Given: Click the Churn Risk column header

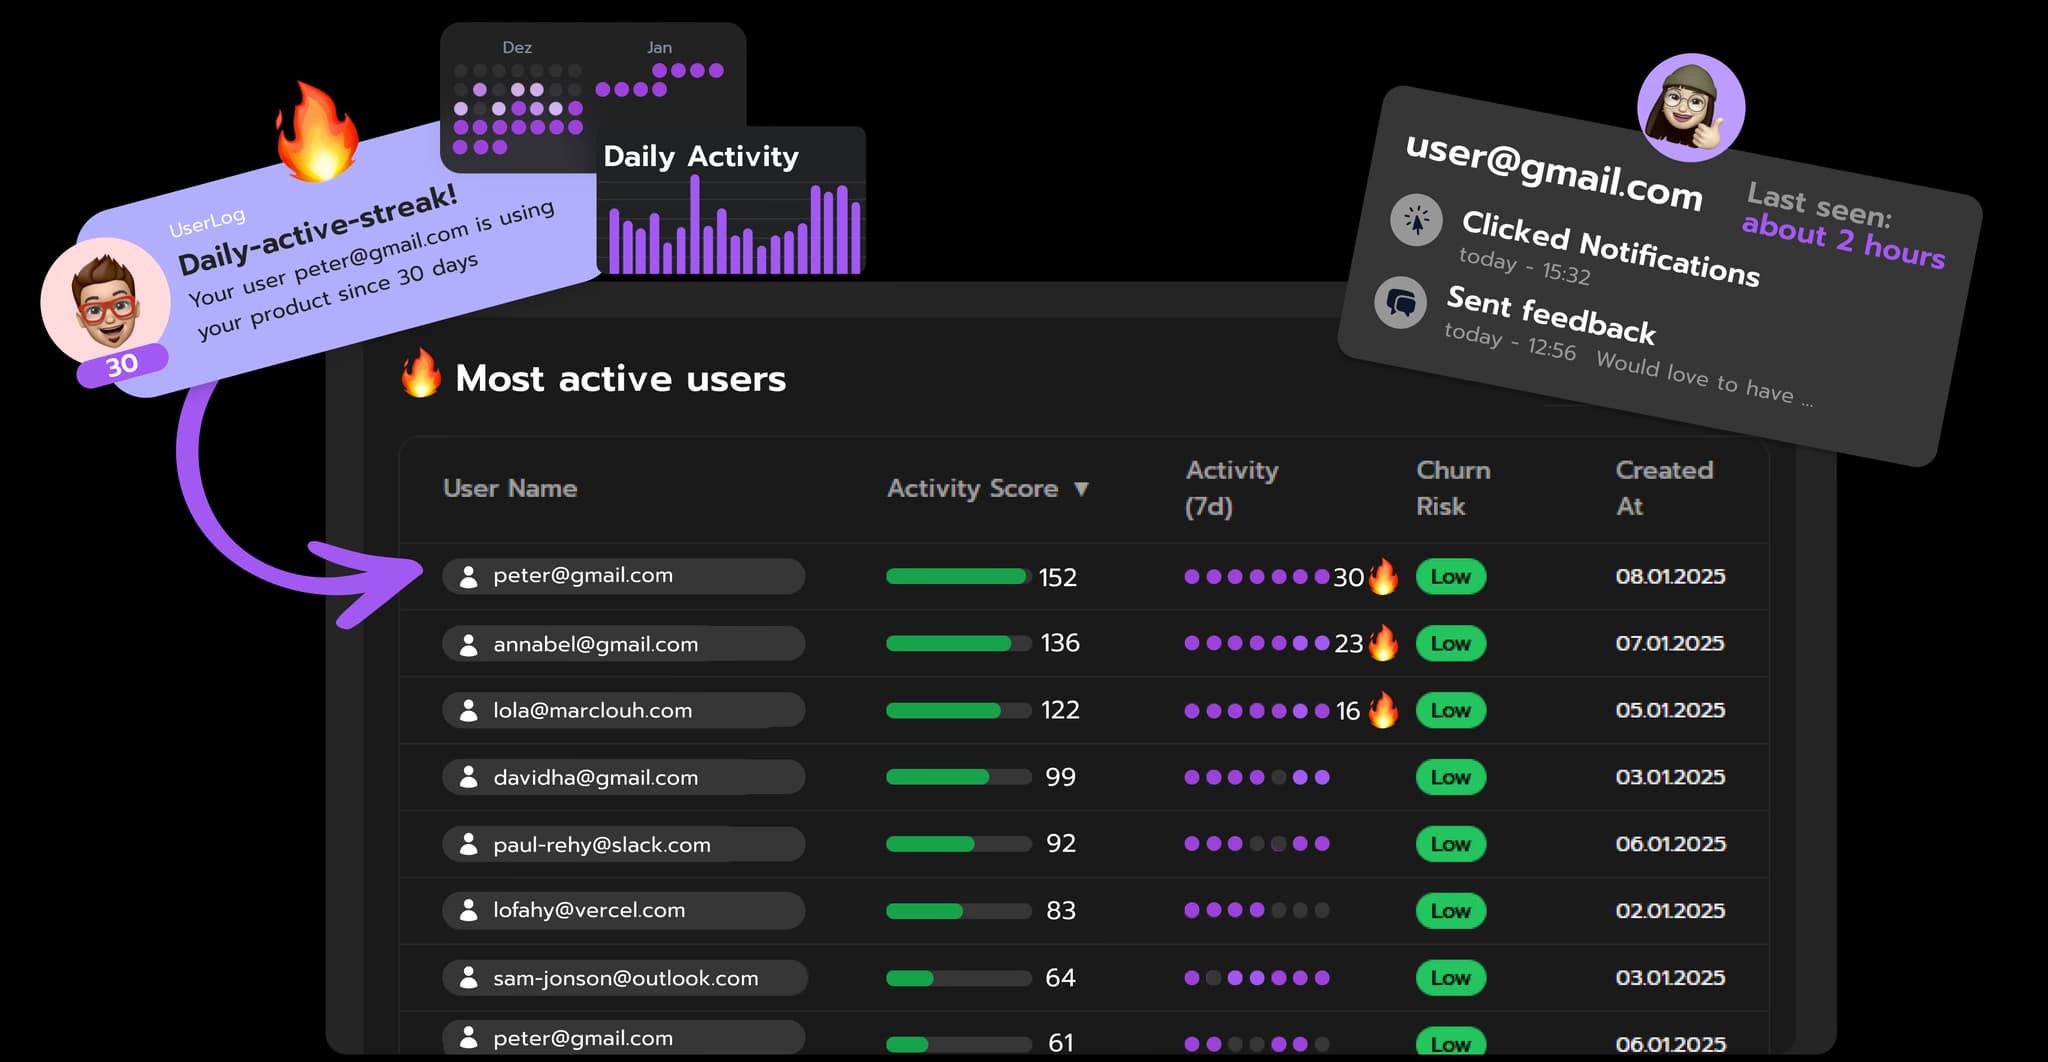Looking at the screenshot, I should point(1453,489).
